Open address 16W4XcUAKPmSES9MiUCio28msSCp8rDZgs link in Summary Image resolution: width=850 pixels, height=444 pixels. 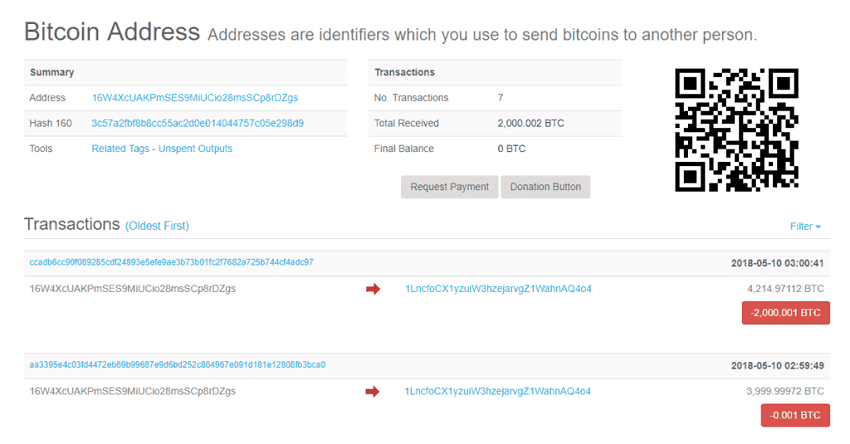tap(194, 98)
